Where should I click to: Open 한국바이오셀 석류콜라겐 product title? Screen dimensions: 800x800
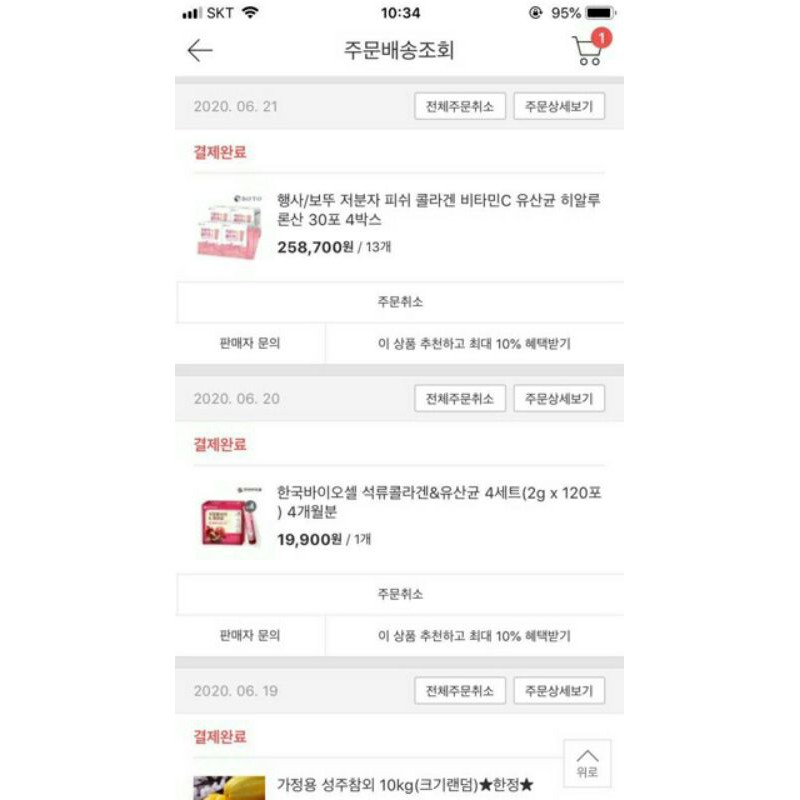coord(439,502)
